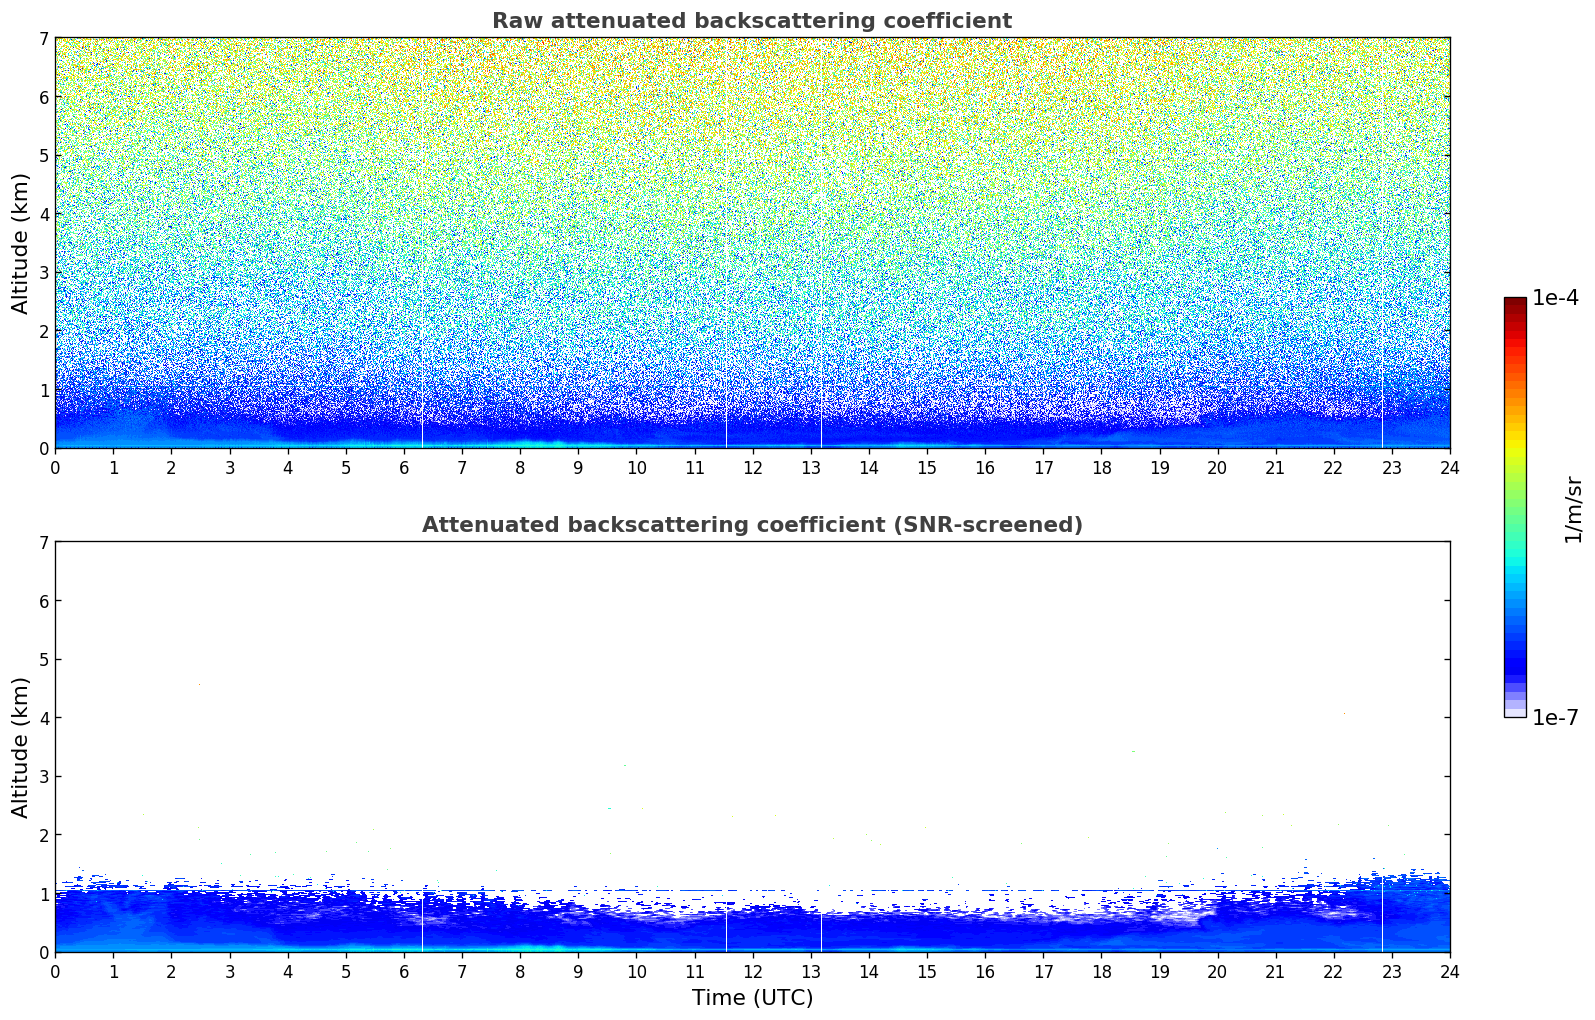
Task: Click the colorbar's '1e-7' minimum label
Action: pos(1555,718)
